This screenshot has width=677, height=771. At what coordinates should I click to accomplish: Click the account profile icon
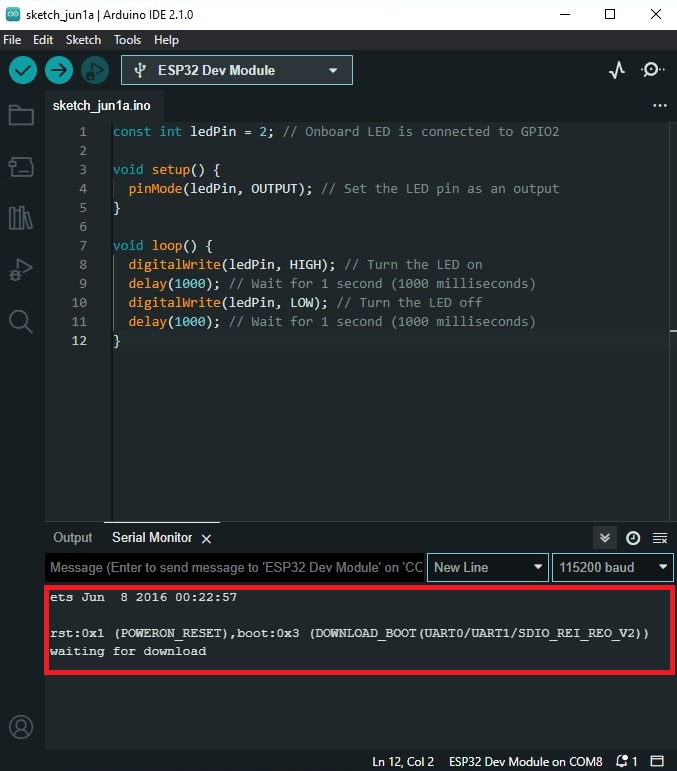pos(21,727)
